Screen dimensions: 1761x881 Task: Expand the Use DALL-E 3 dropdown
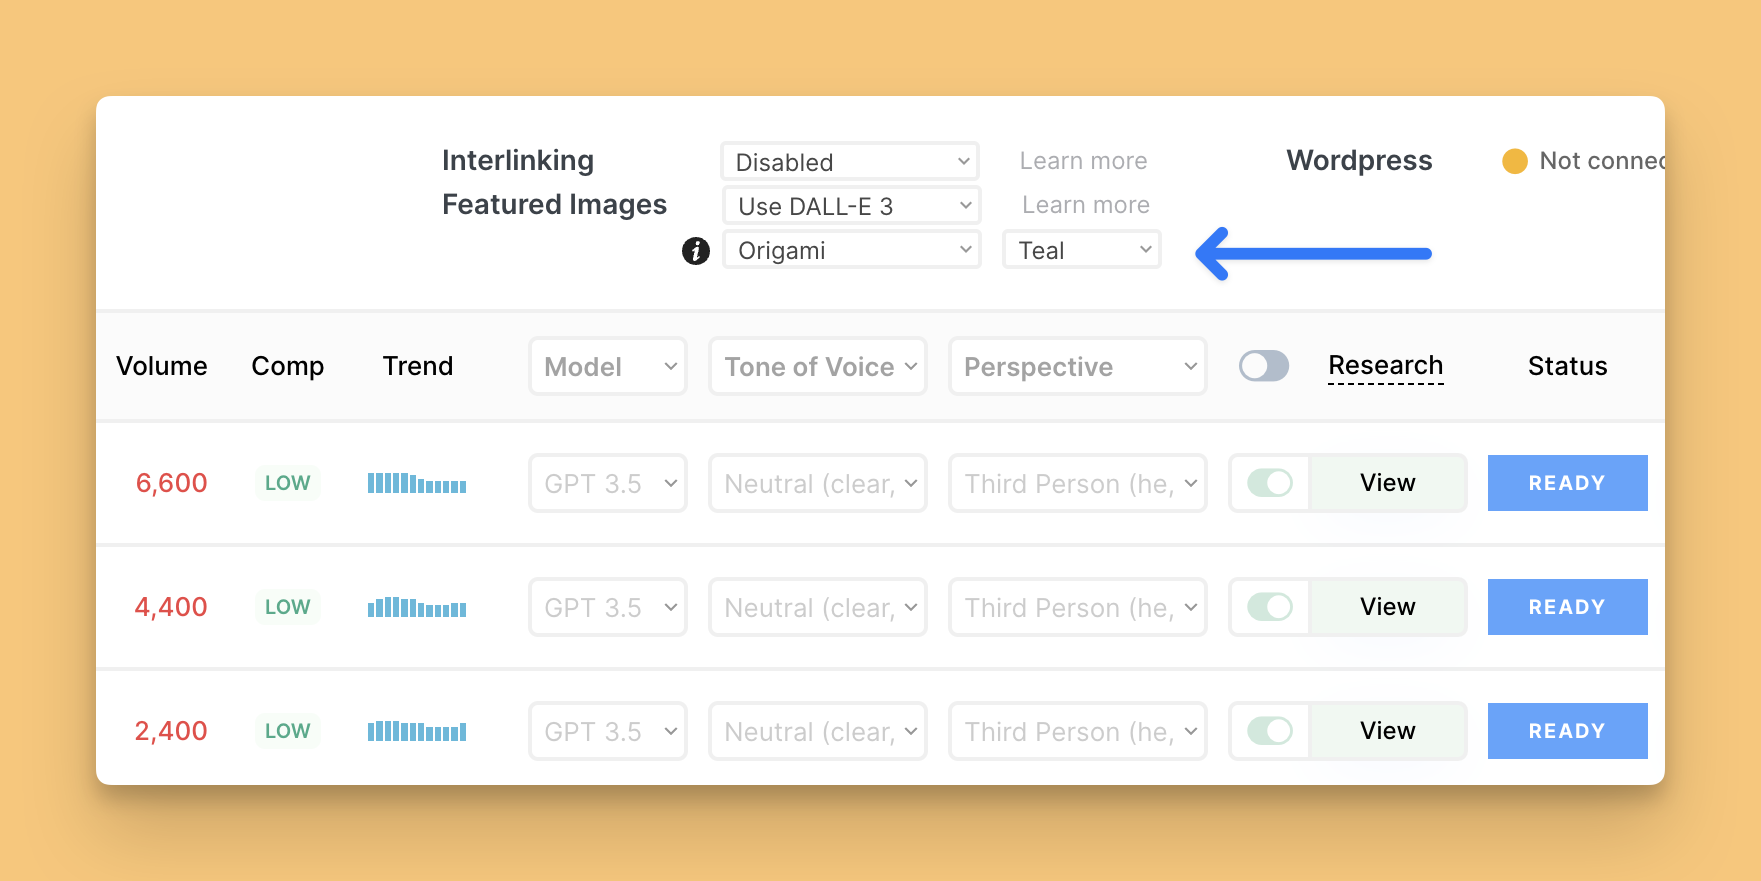pyautogui.click(x=851, y=206)
